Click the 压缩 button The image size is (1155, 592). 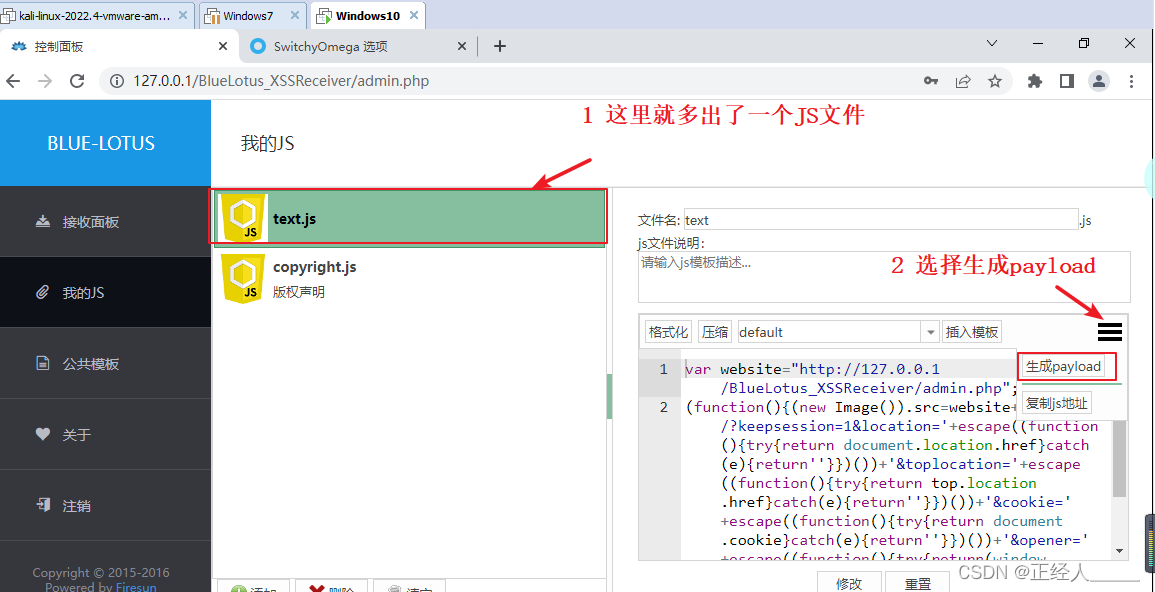(715, 332)
